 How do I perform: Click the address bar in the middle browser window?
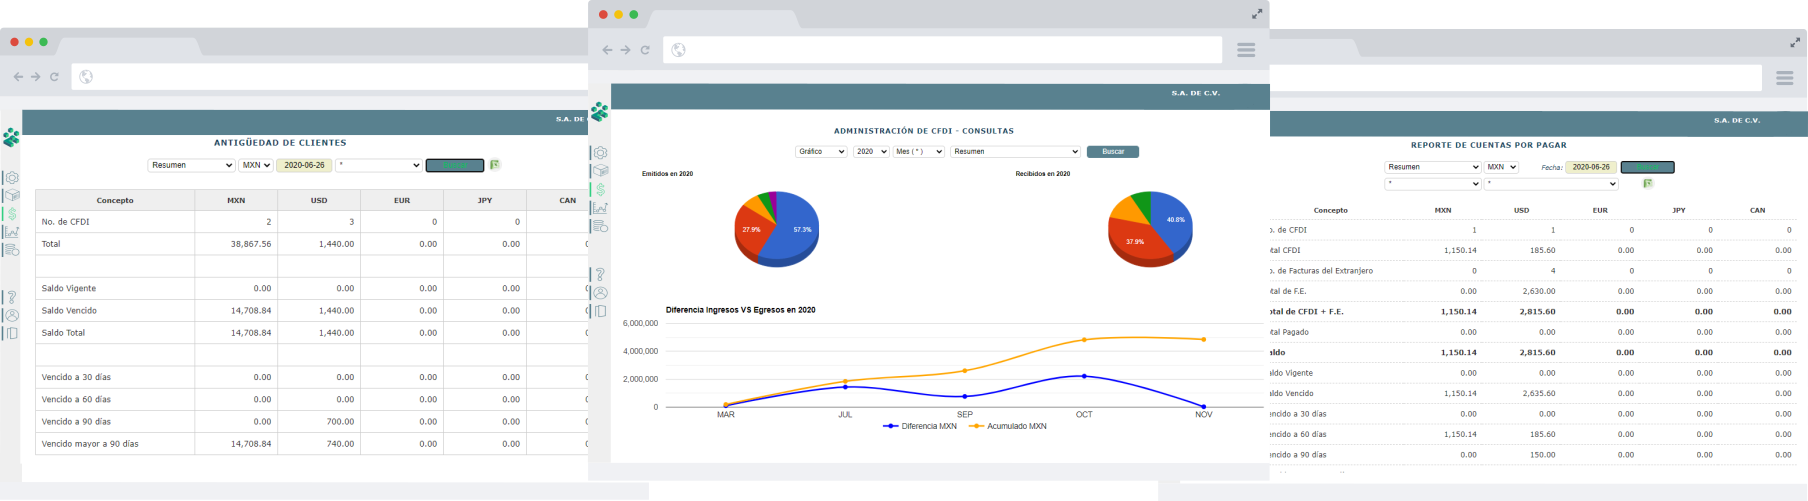point(940,50)
